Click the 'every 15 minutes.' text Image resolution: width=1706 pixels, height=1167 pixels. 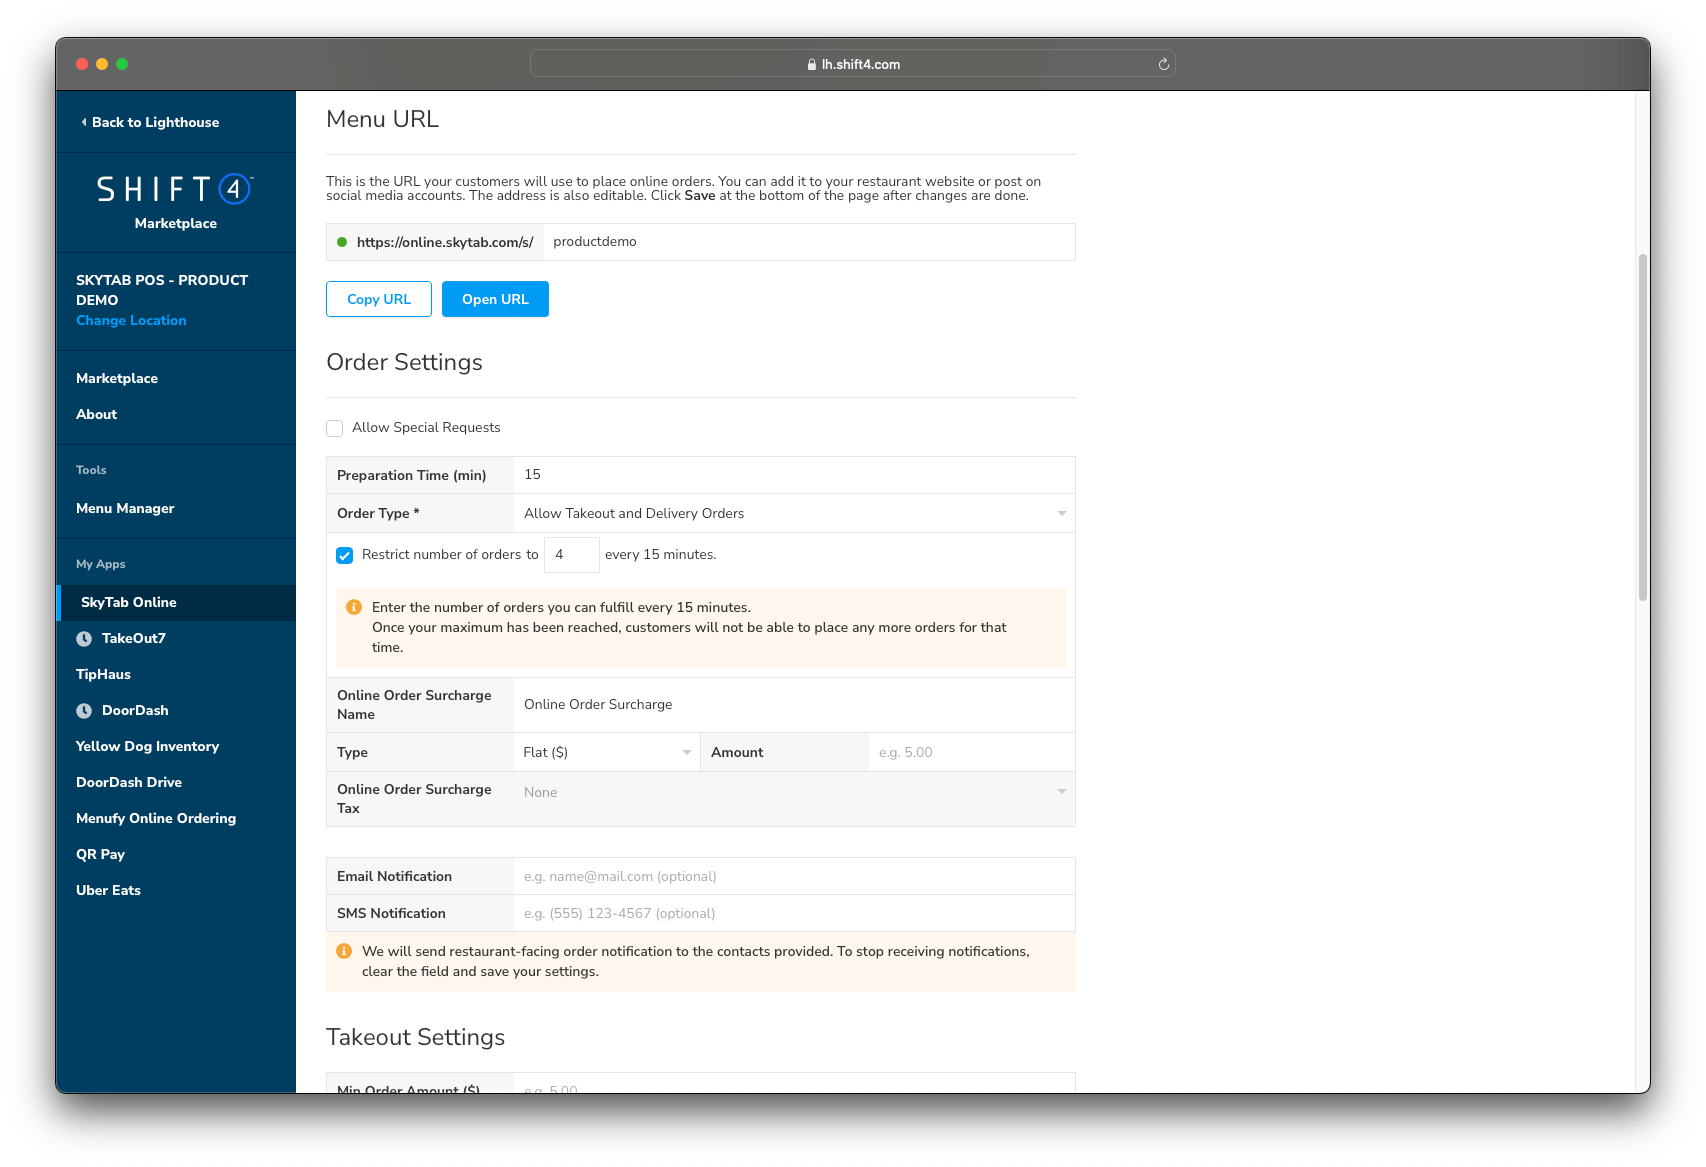(x=660, y=555)
